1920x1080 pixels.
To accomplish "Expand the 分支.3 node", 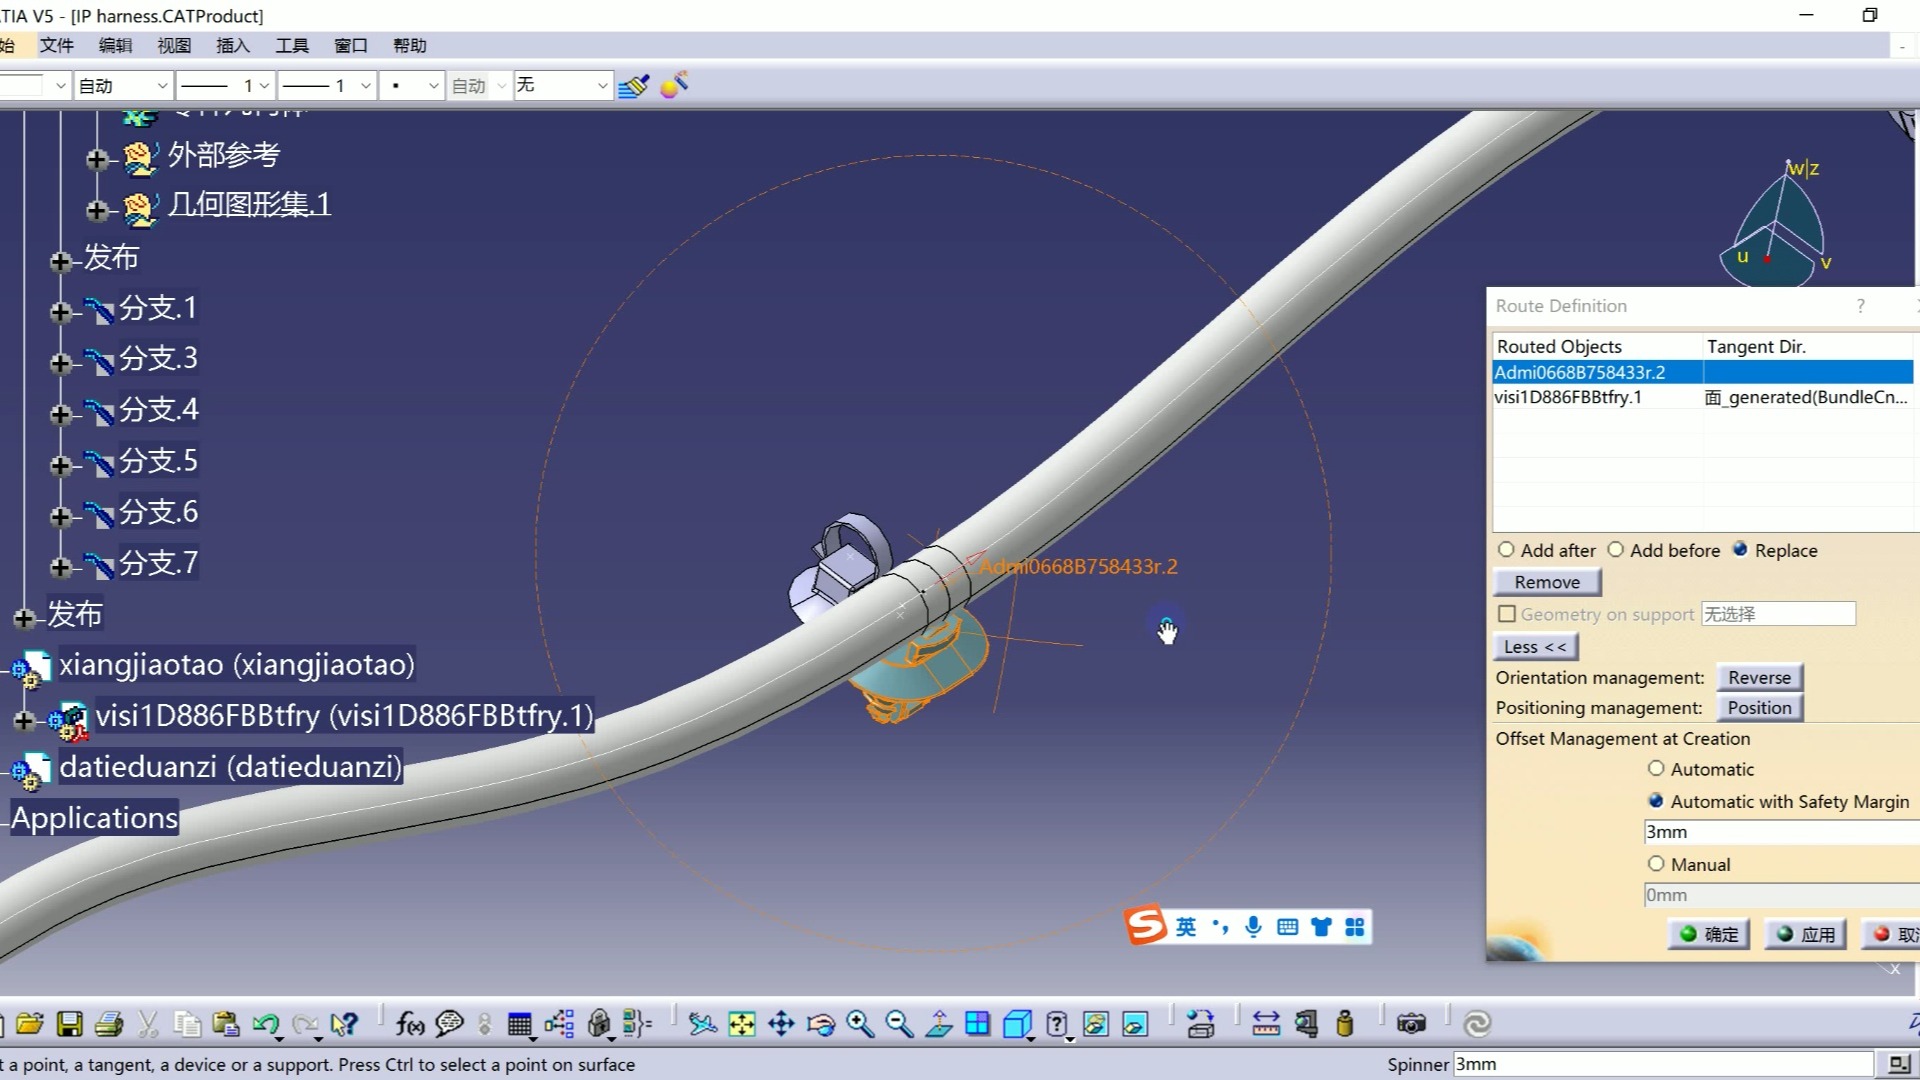I will point(60,363).
